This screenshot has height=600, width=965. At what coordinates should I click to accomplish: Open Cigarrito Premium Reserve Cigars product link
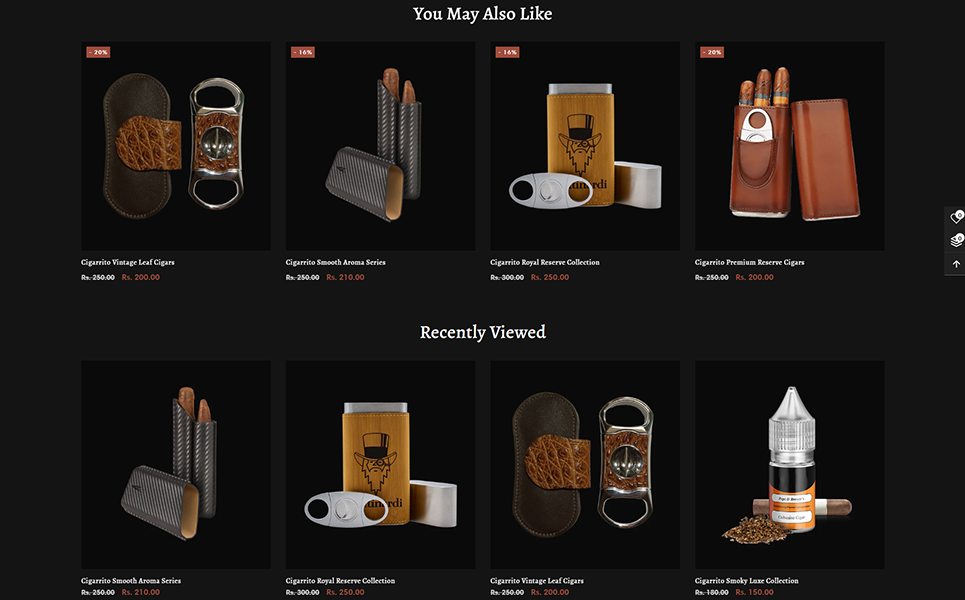(750, 262)
